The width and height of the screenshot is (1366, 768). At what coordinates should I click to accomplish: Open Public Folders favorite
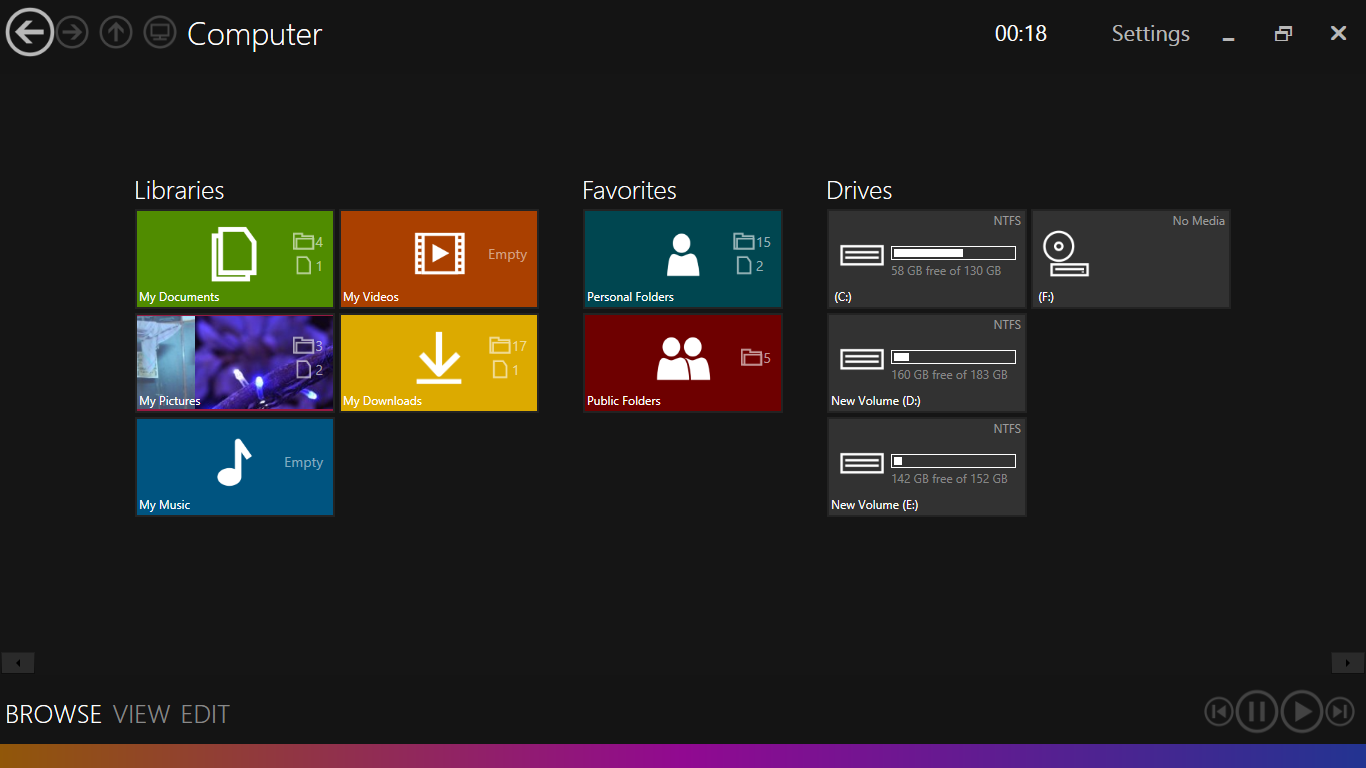click(x=682, y=362)
